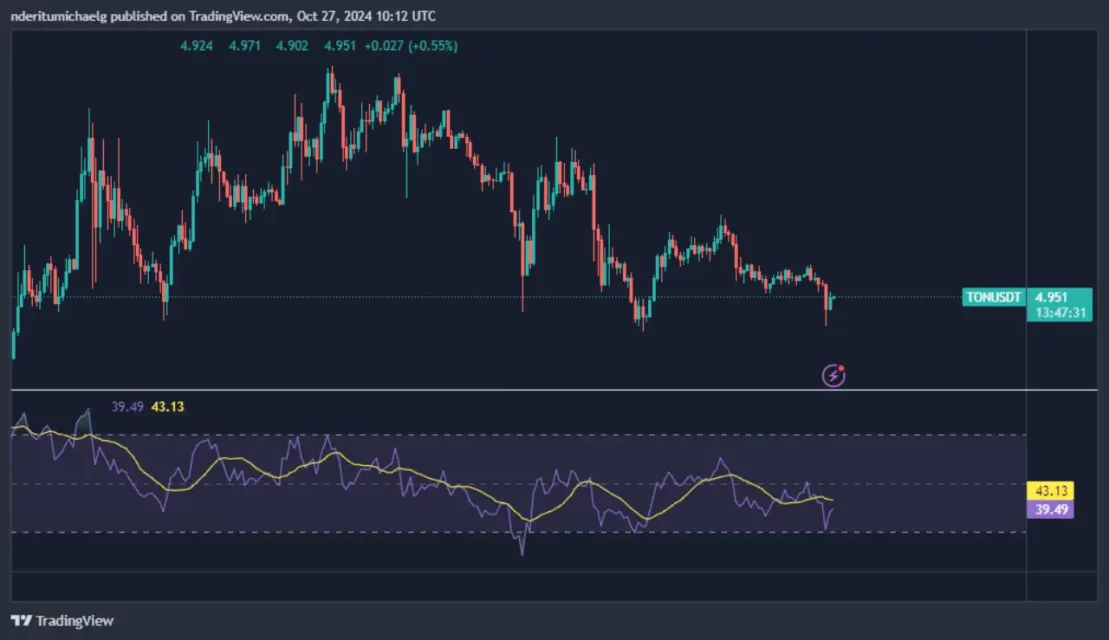
Task: Click the teal 4.951 price label on axis
Action: point(1051,297)
